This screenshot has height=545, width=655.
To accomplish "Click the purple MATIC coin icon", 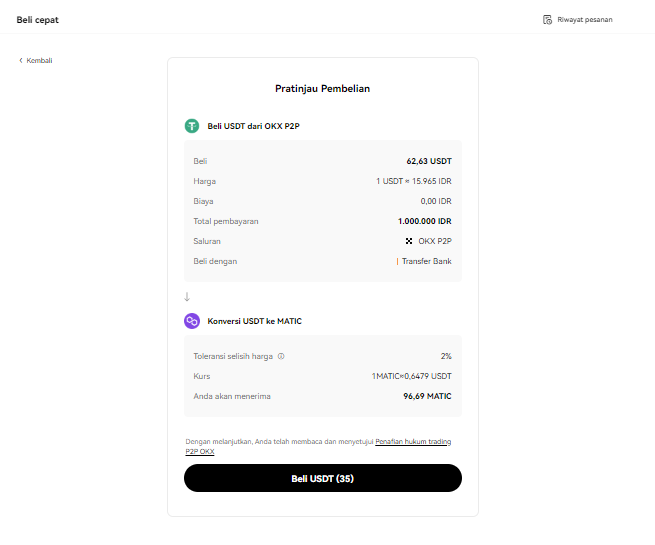I will coord(192,321).
